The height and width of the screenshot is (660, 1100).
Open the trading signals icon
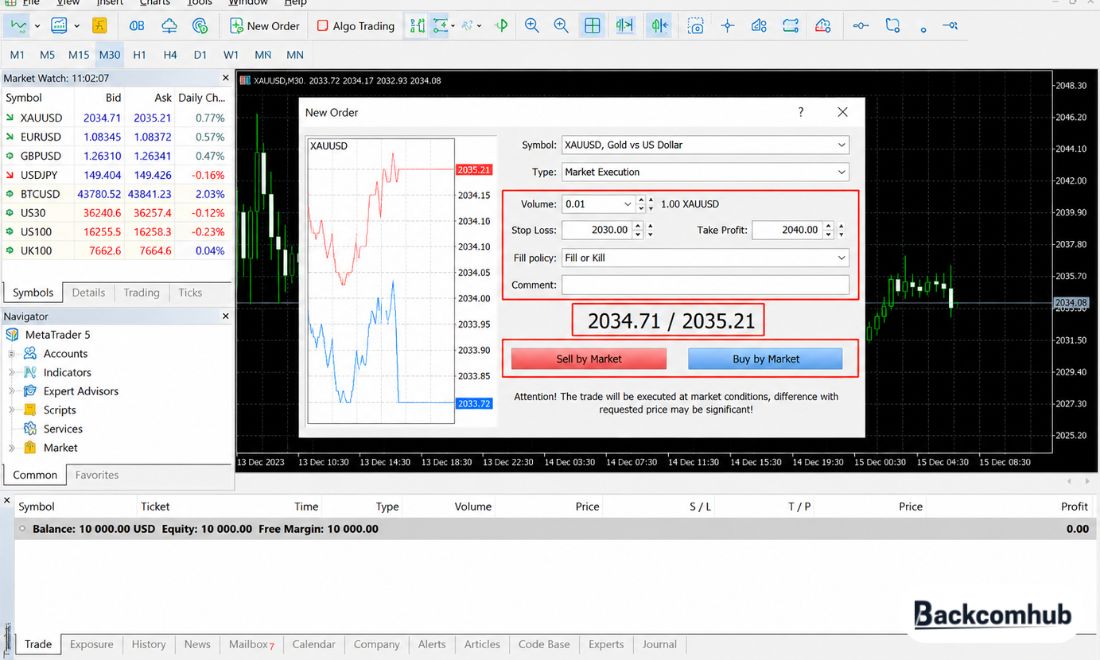200,26
